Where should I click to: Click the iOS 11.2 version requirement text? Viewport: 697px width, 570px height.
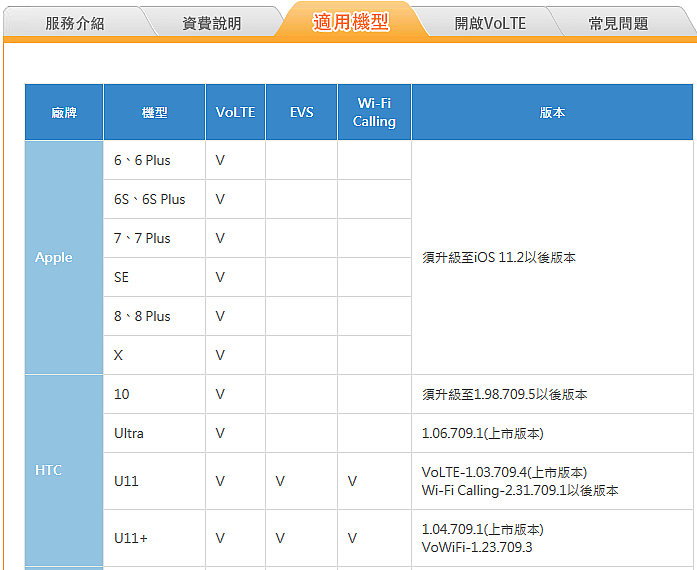pyautogui.click(x=499, y=257)
